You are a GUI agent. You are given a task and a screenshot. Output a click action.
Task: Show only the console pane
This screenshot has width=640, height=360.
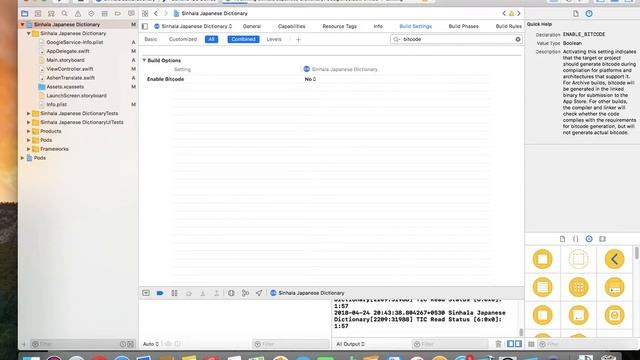click(518, 344)
